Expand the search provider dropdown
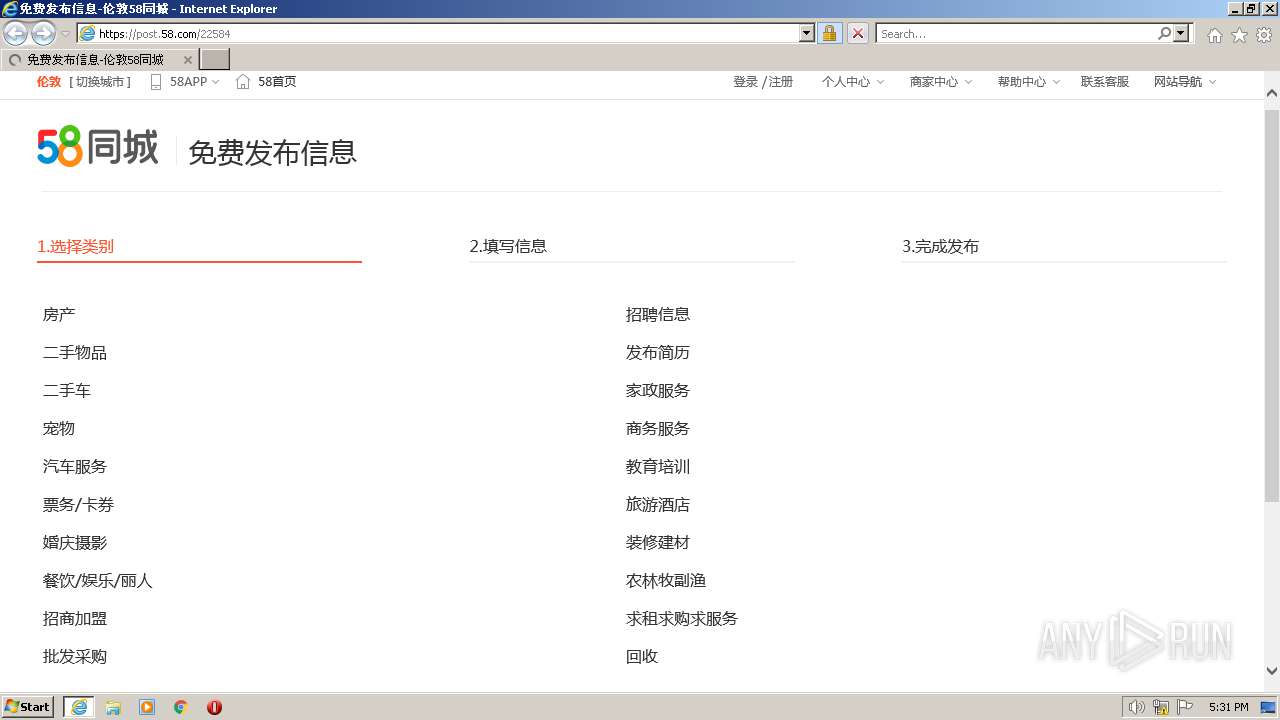Screen dimensions: 1280x720 pyautogui.click(x=1182, y=33)
